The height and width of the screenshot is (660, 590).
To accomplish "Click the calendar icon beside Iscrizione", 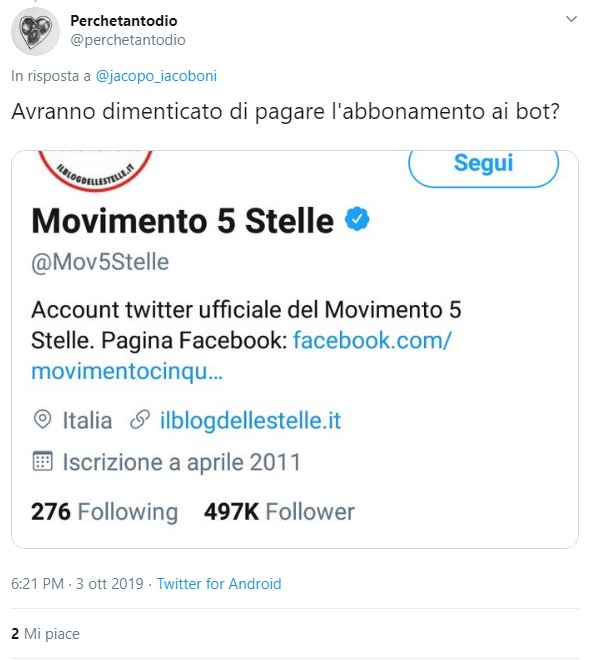I will (x=43, y=461).
